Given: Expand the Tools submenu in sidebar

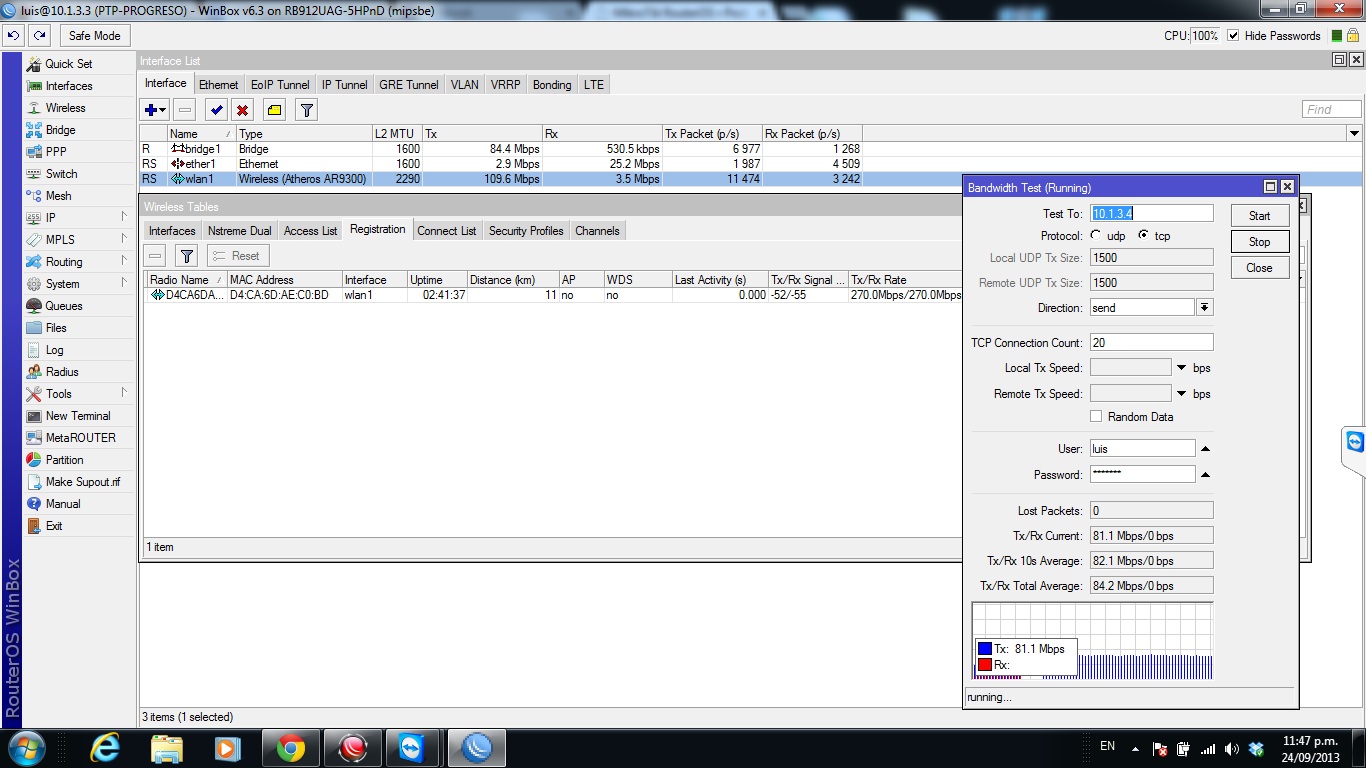Looking at the screenshot, I should tap(124, 393).
